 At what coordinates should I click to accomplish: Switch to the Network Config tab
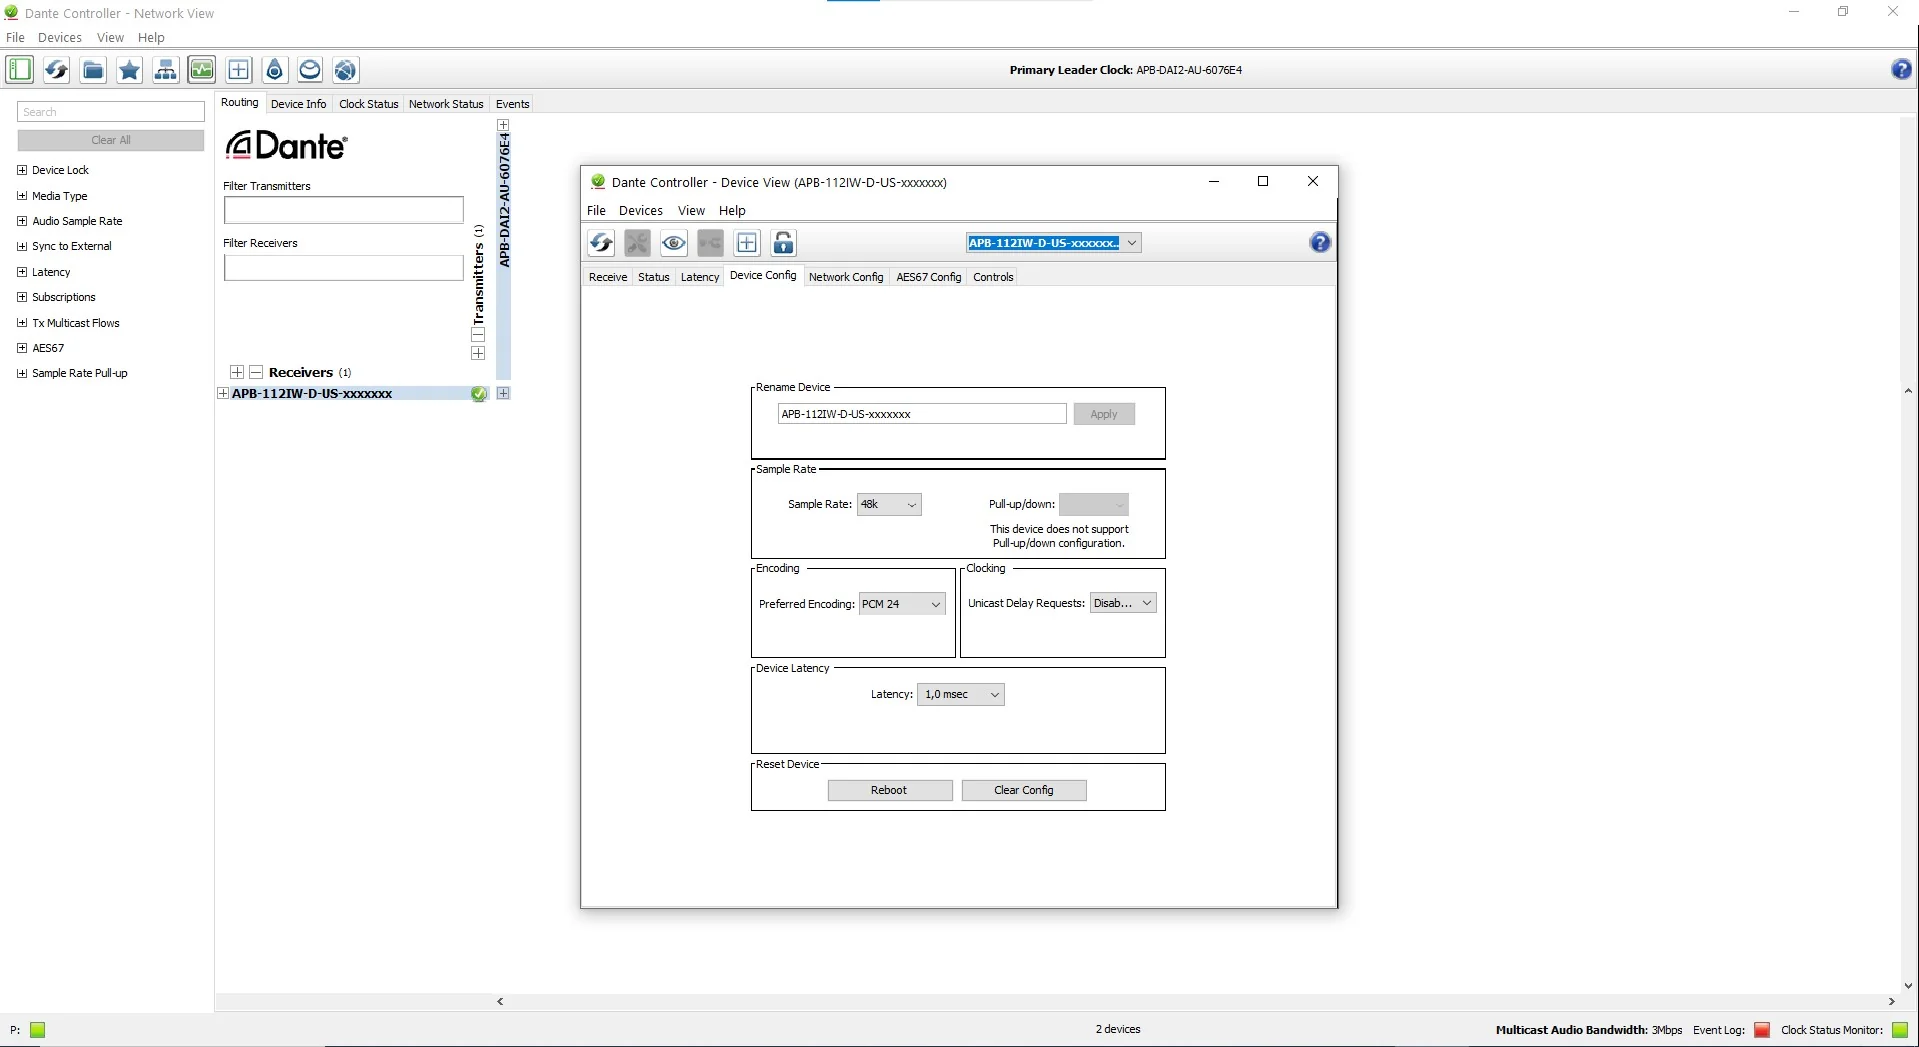tap(845, 277)
